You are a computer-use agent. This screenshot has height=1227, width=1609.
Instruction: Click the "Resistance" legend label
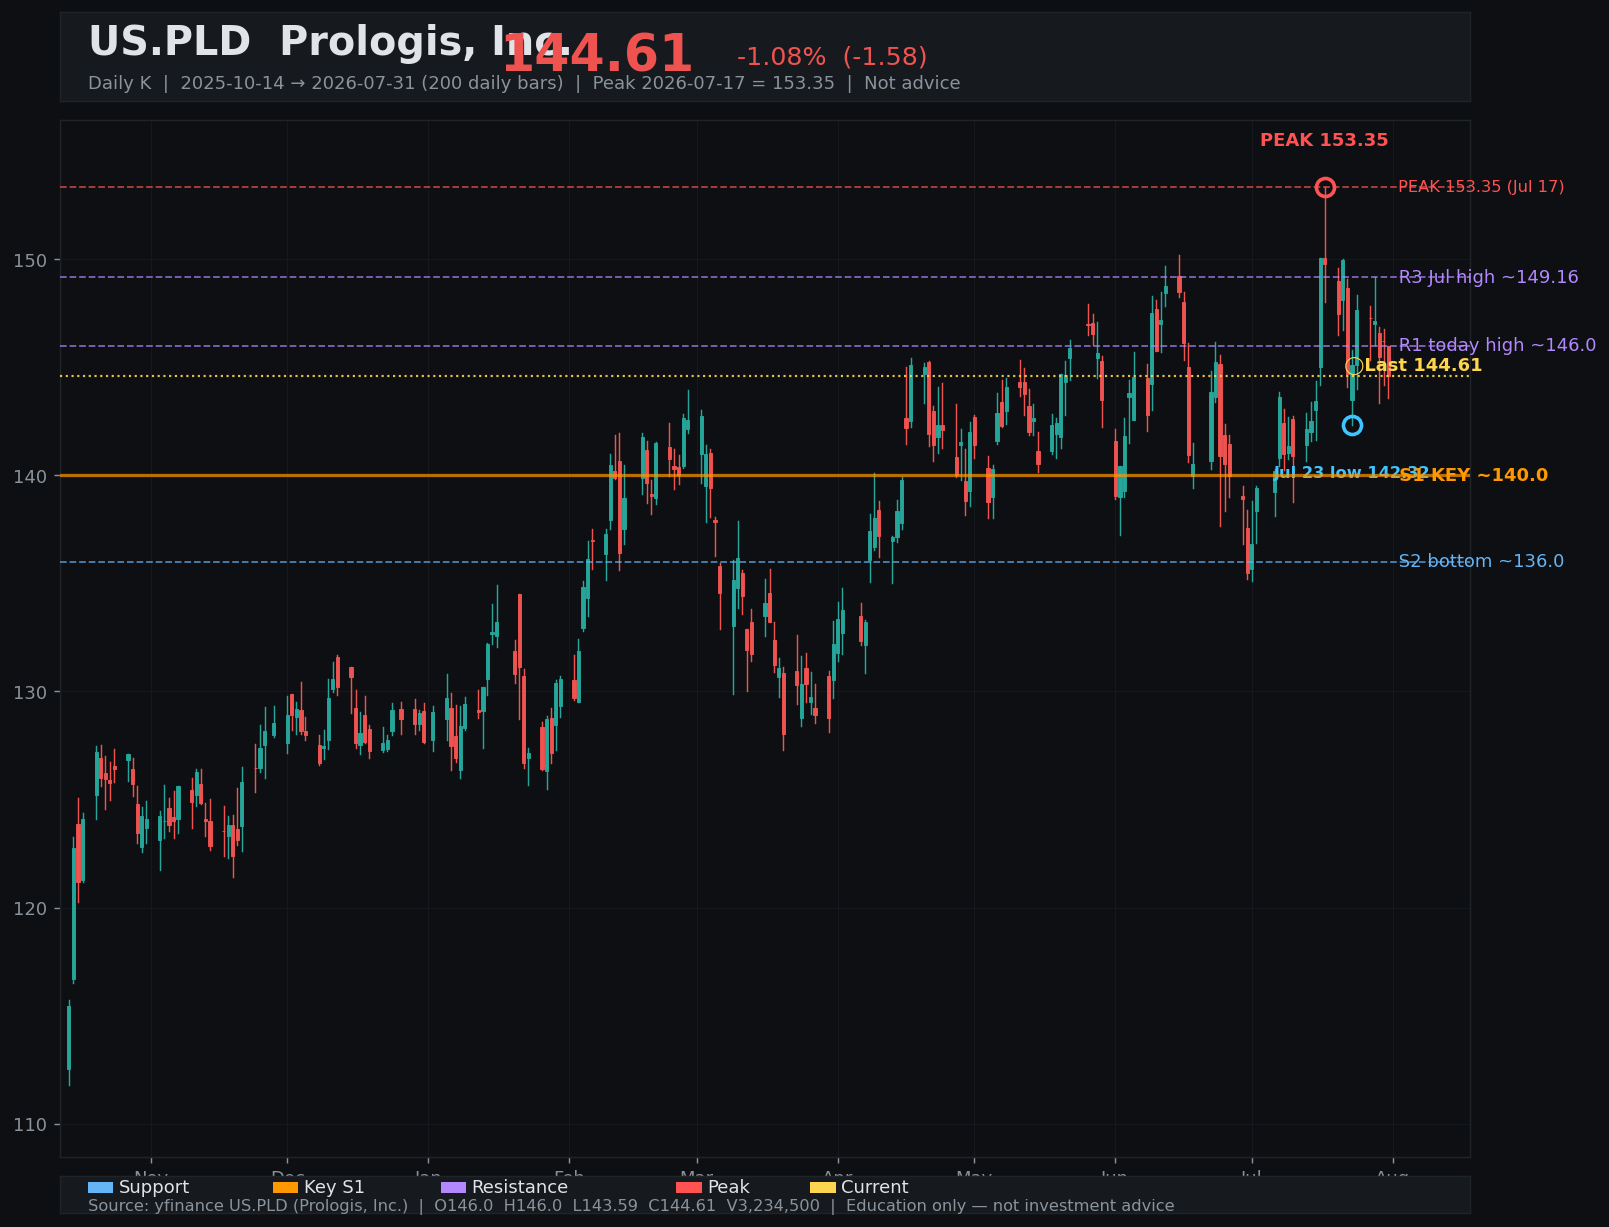(520, 1188)
